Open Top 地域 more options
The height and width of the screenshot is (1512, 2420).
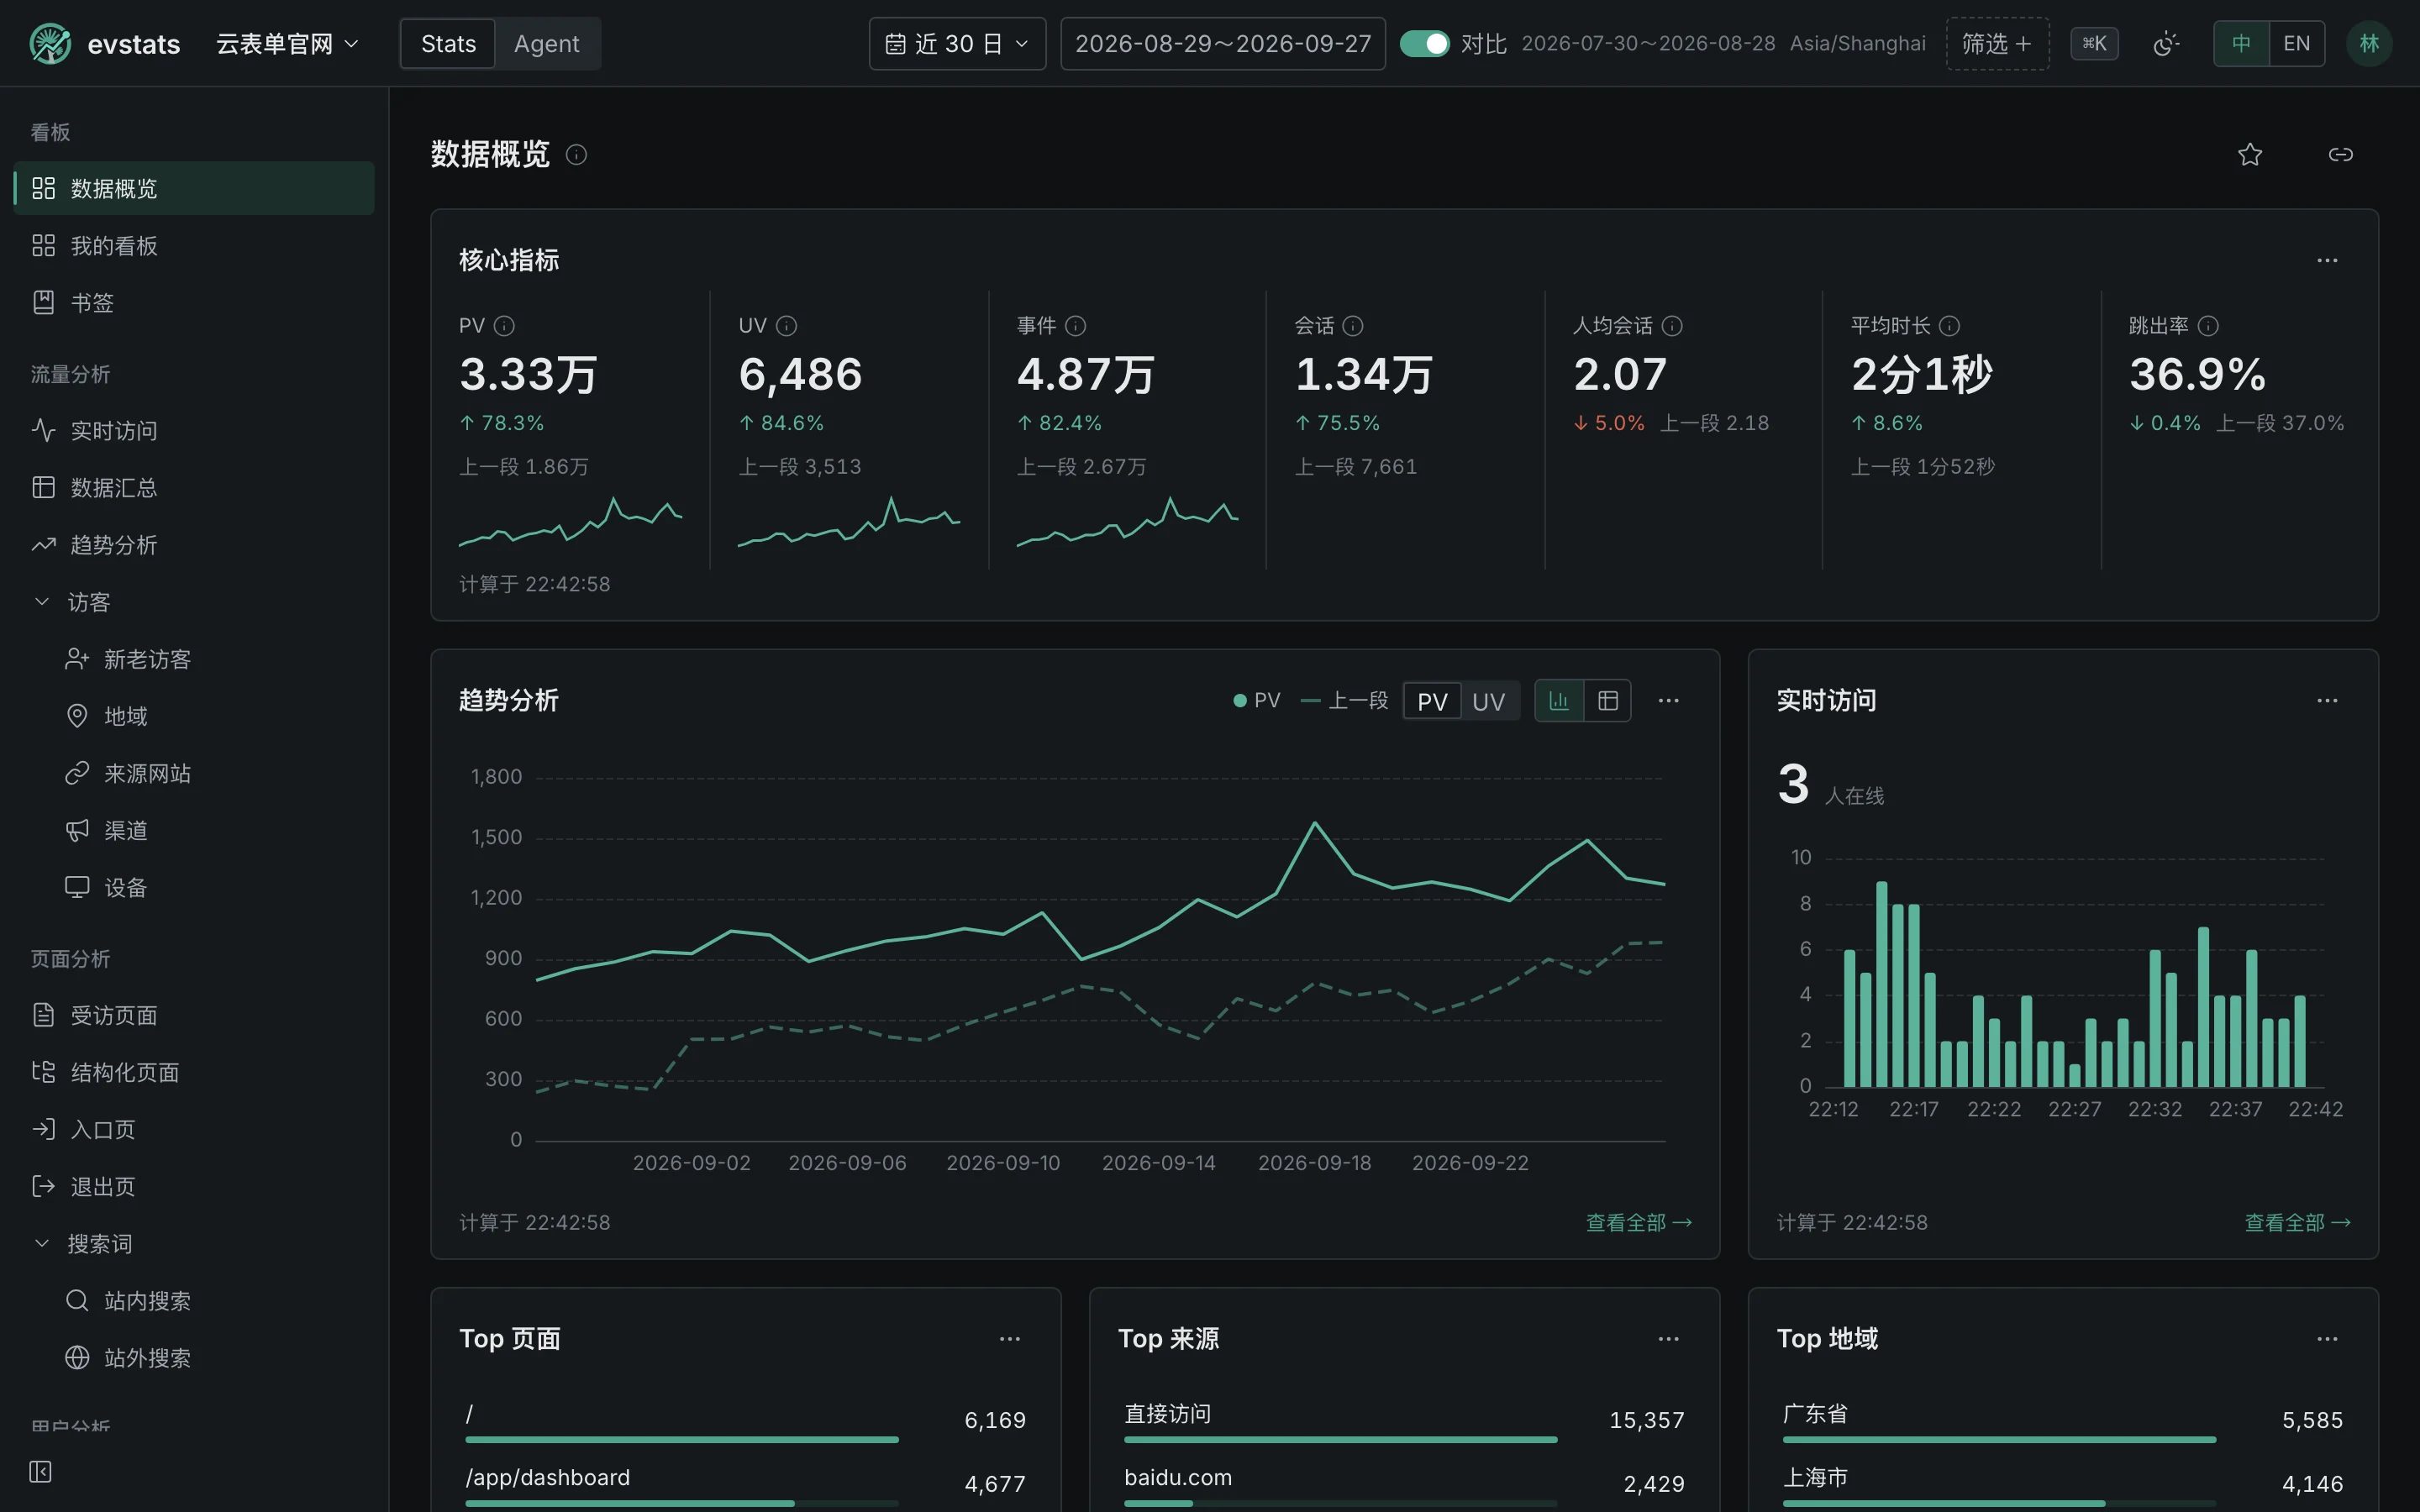click(x=2327, y=1339)
